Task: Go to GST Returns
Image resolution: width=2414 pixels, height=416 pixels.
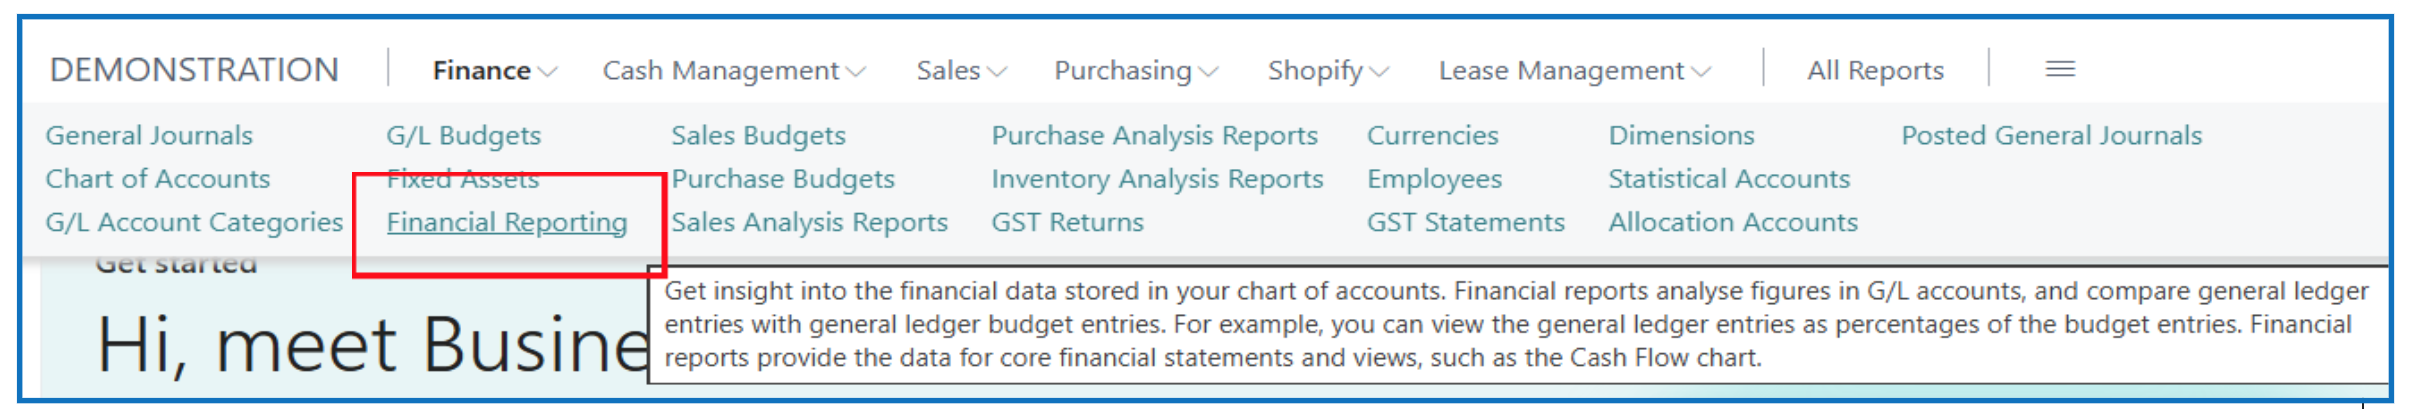Action: (1067, 222)
